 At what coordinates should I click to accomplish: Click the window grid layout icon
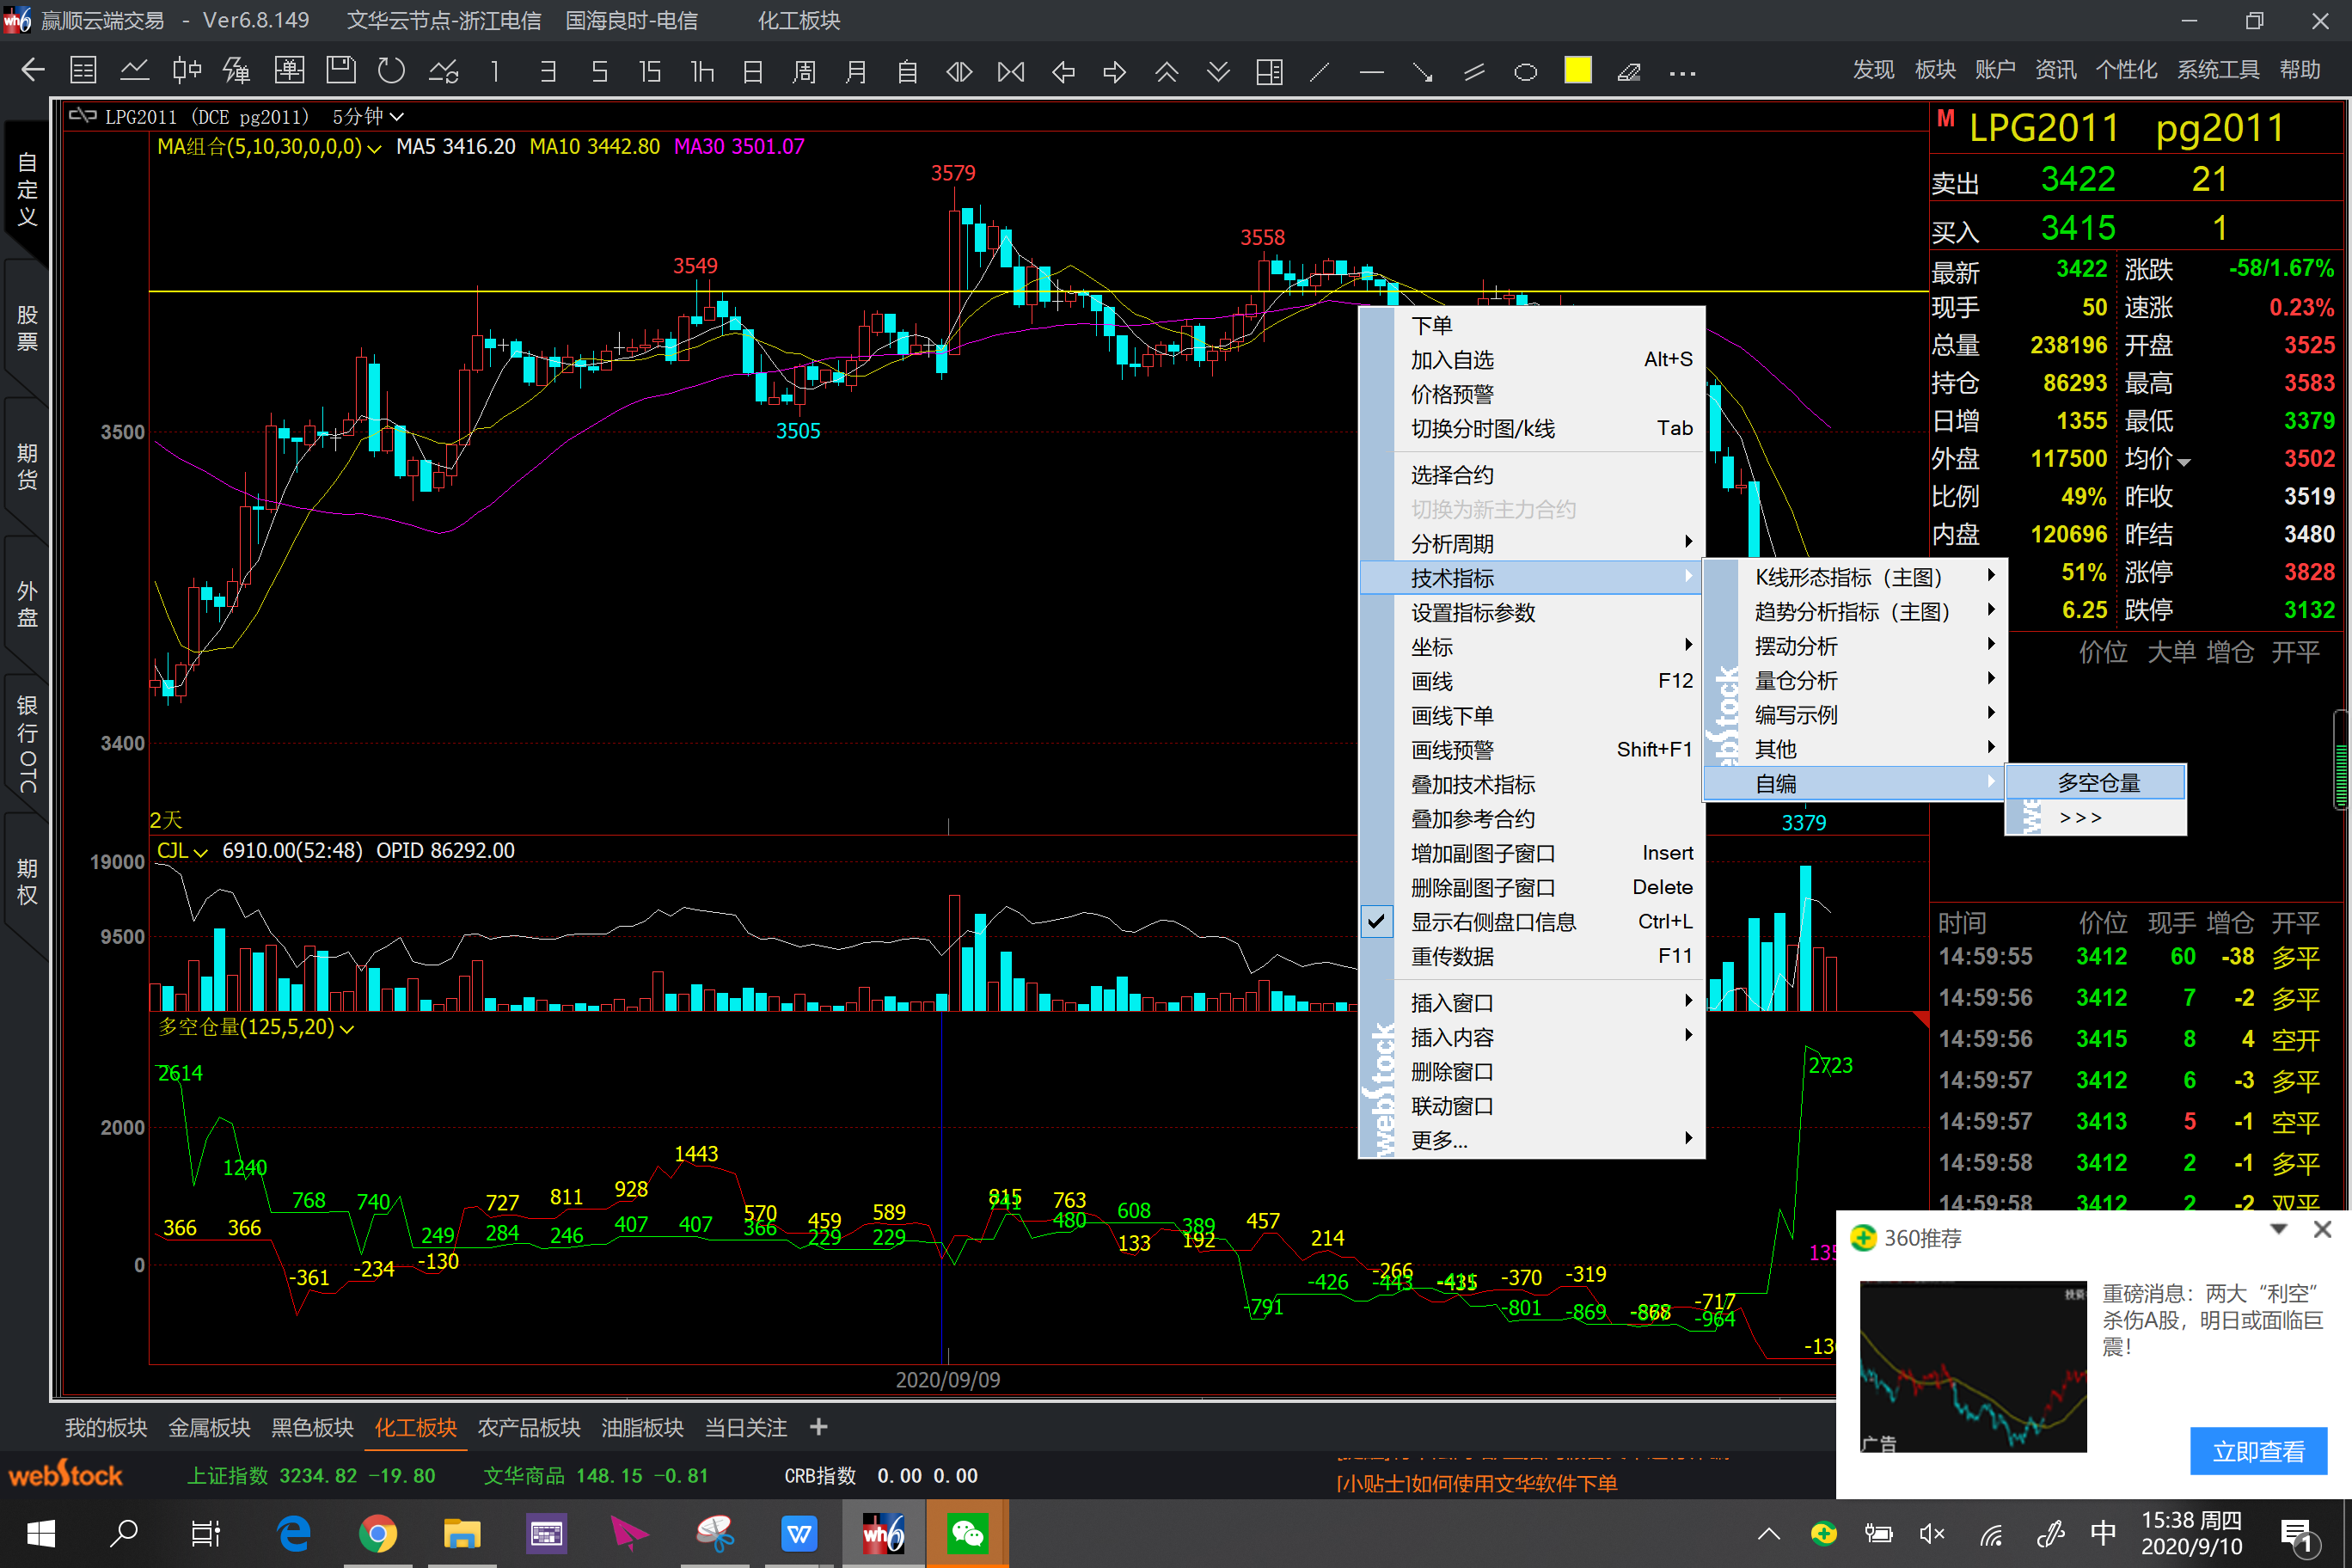pos(1269,71)
